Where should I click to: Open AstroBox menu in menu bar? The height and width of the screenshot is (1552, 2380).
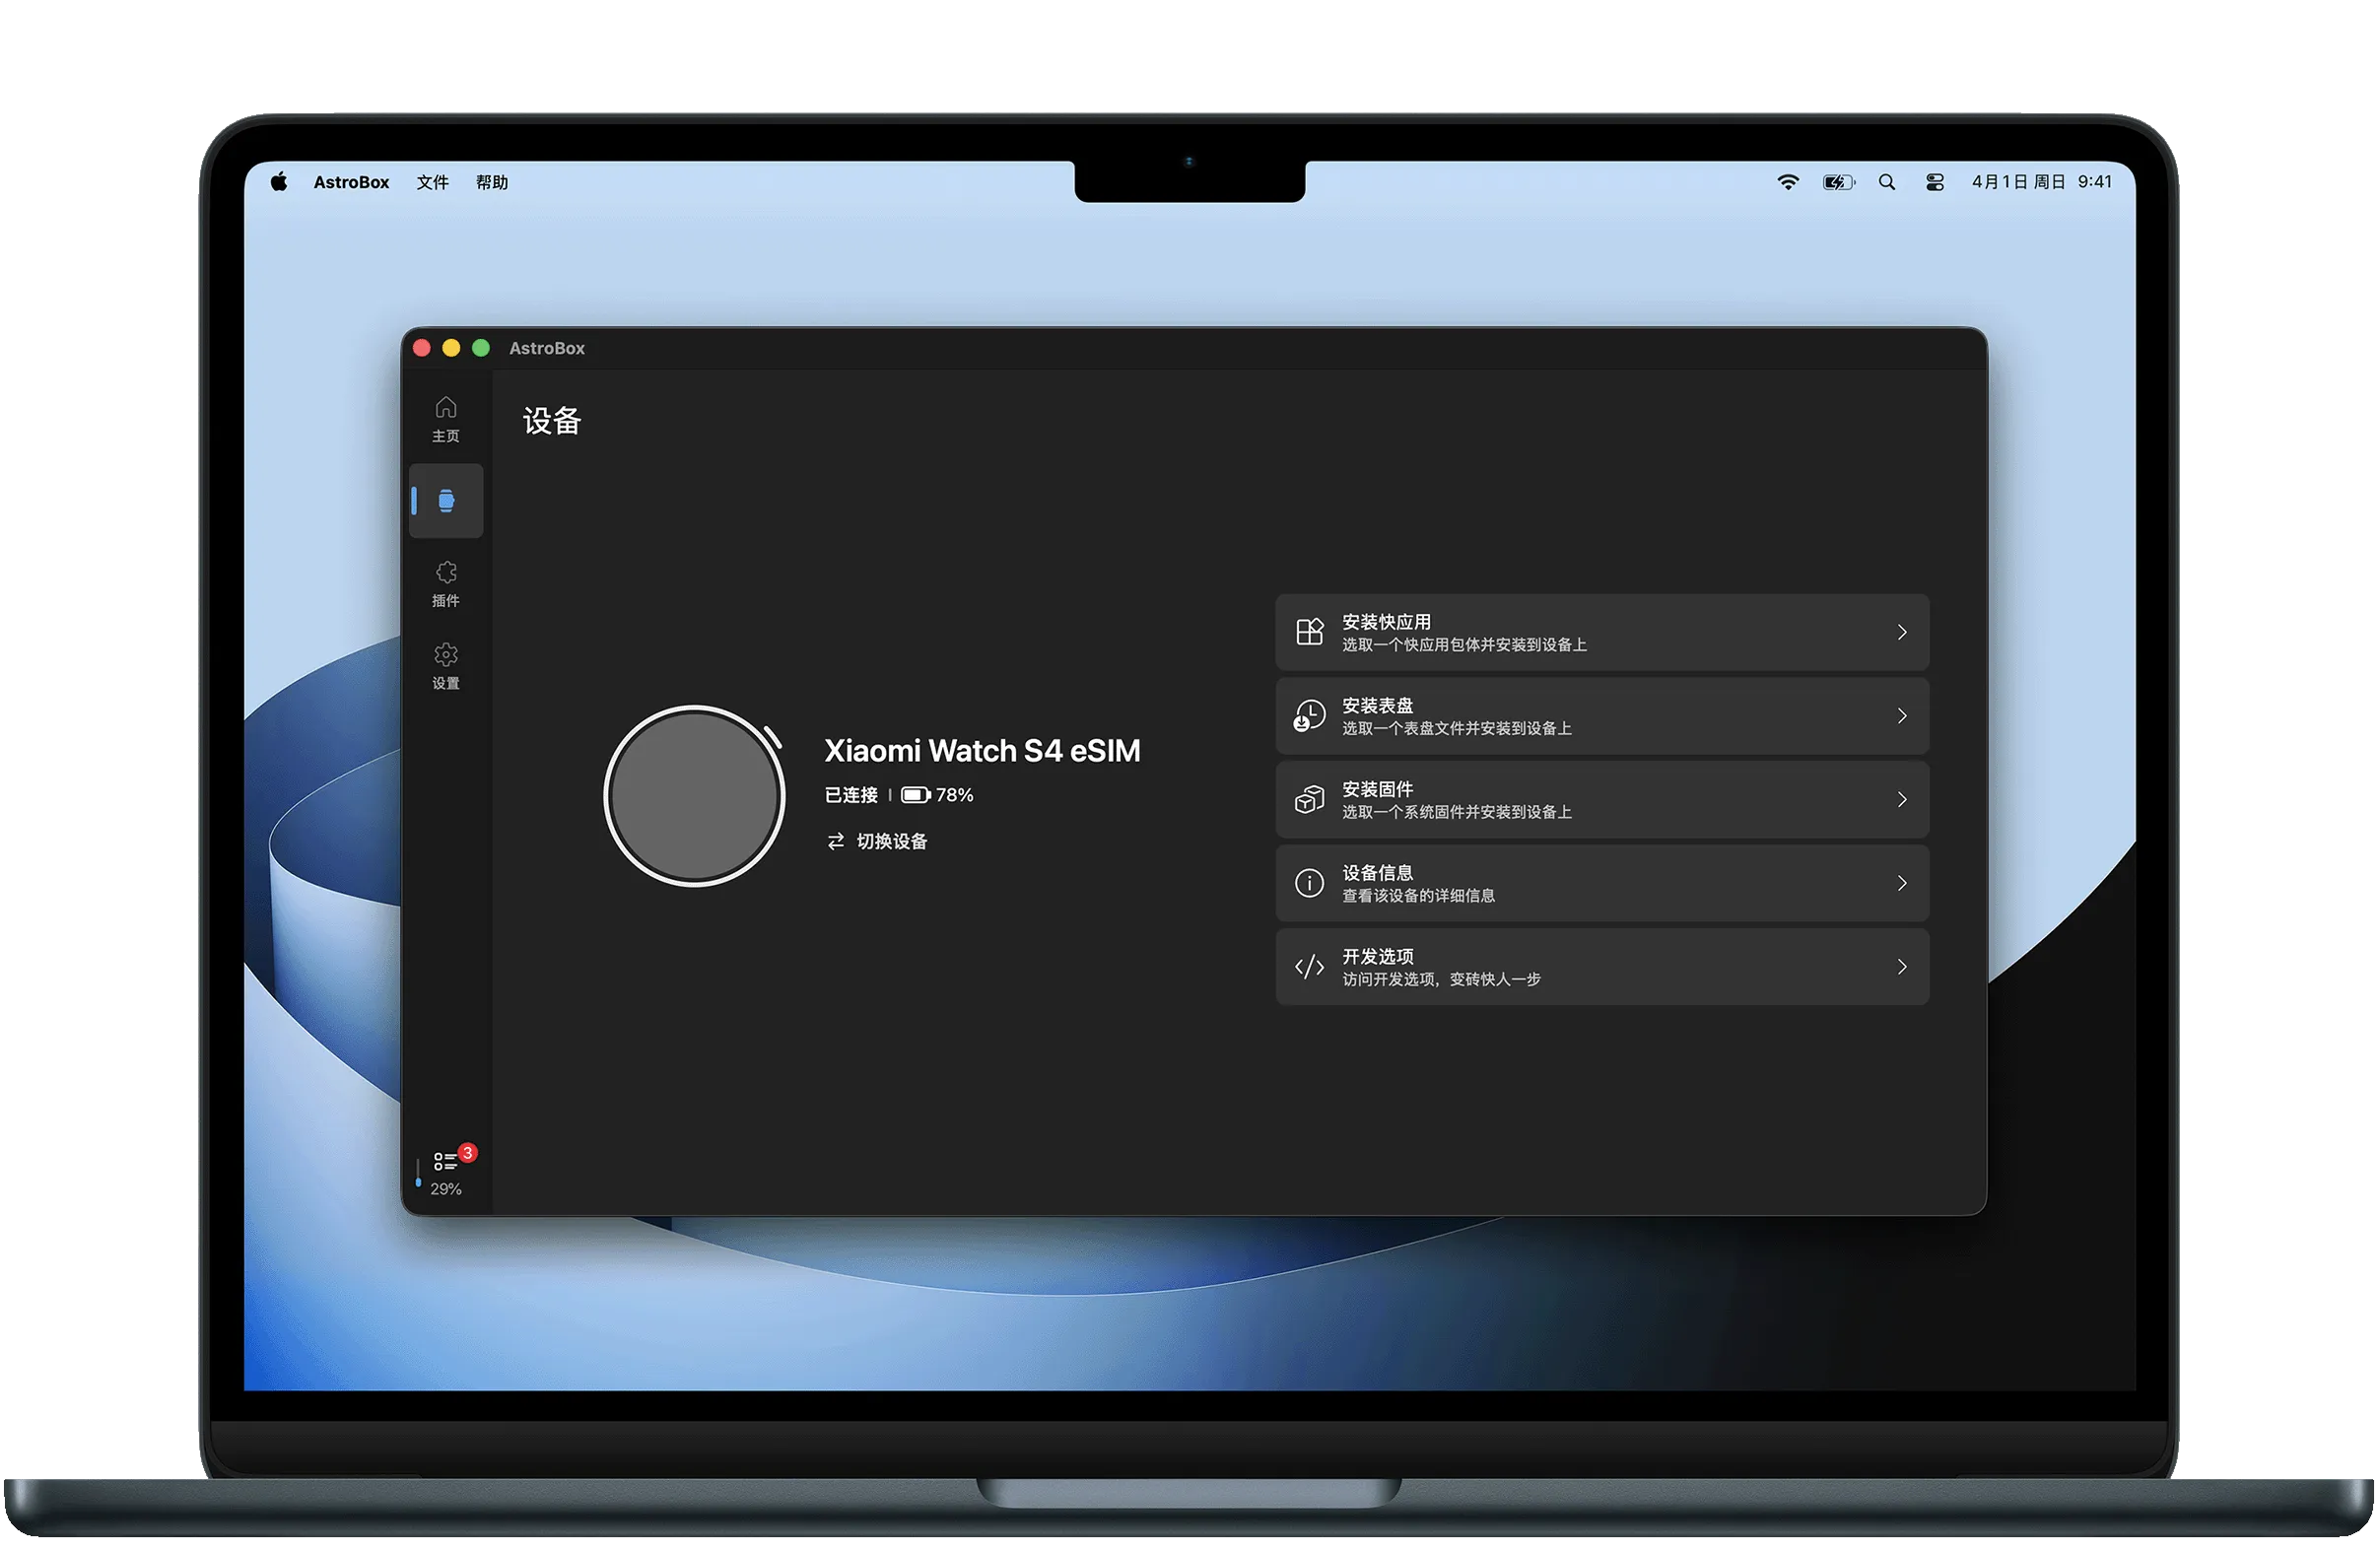[x=351, y=182]
